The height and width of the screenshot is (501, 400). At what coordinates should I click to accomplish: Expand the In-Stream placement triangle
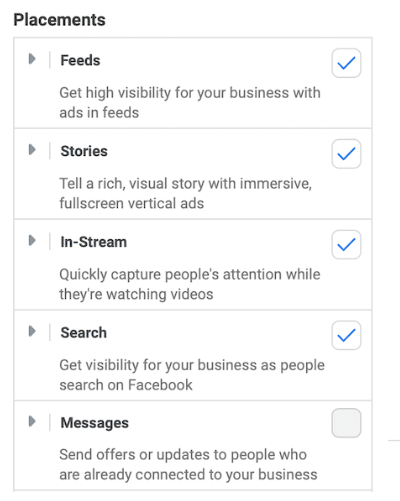[32, 240]
